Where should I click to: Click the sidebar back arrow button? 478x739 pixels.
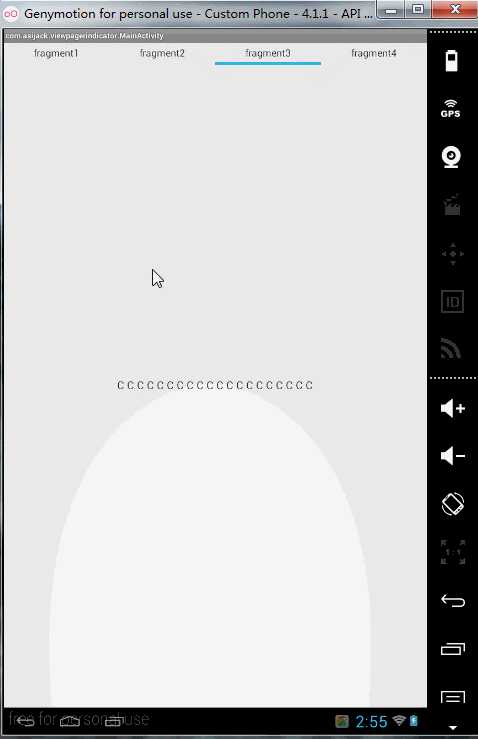coord(453,600)
